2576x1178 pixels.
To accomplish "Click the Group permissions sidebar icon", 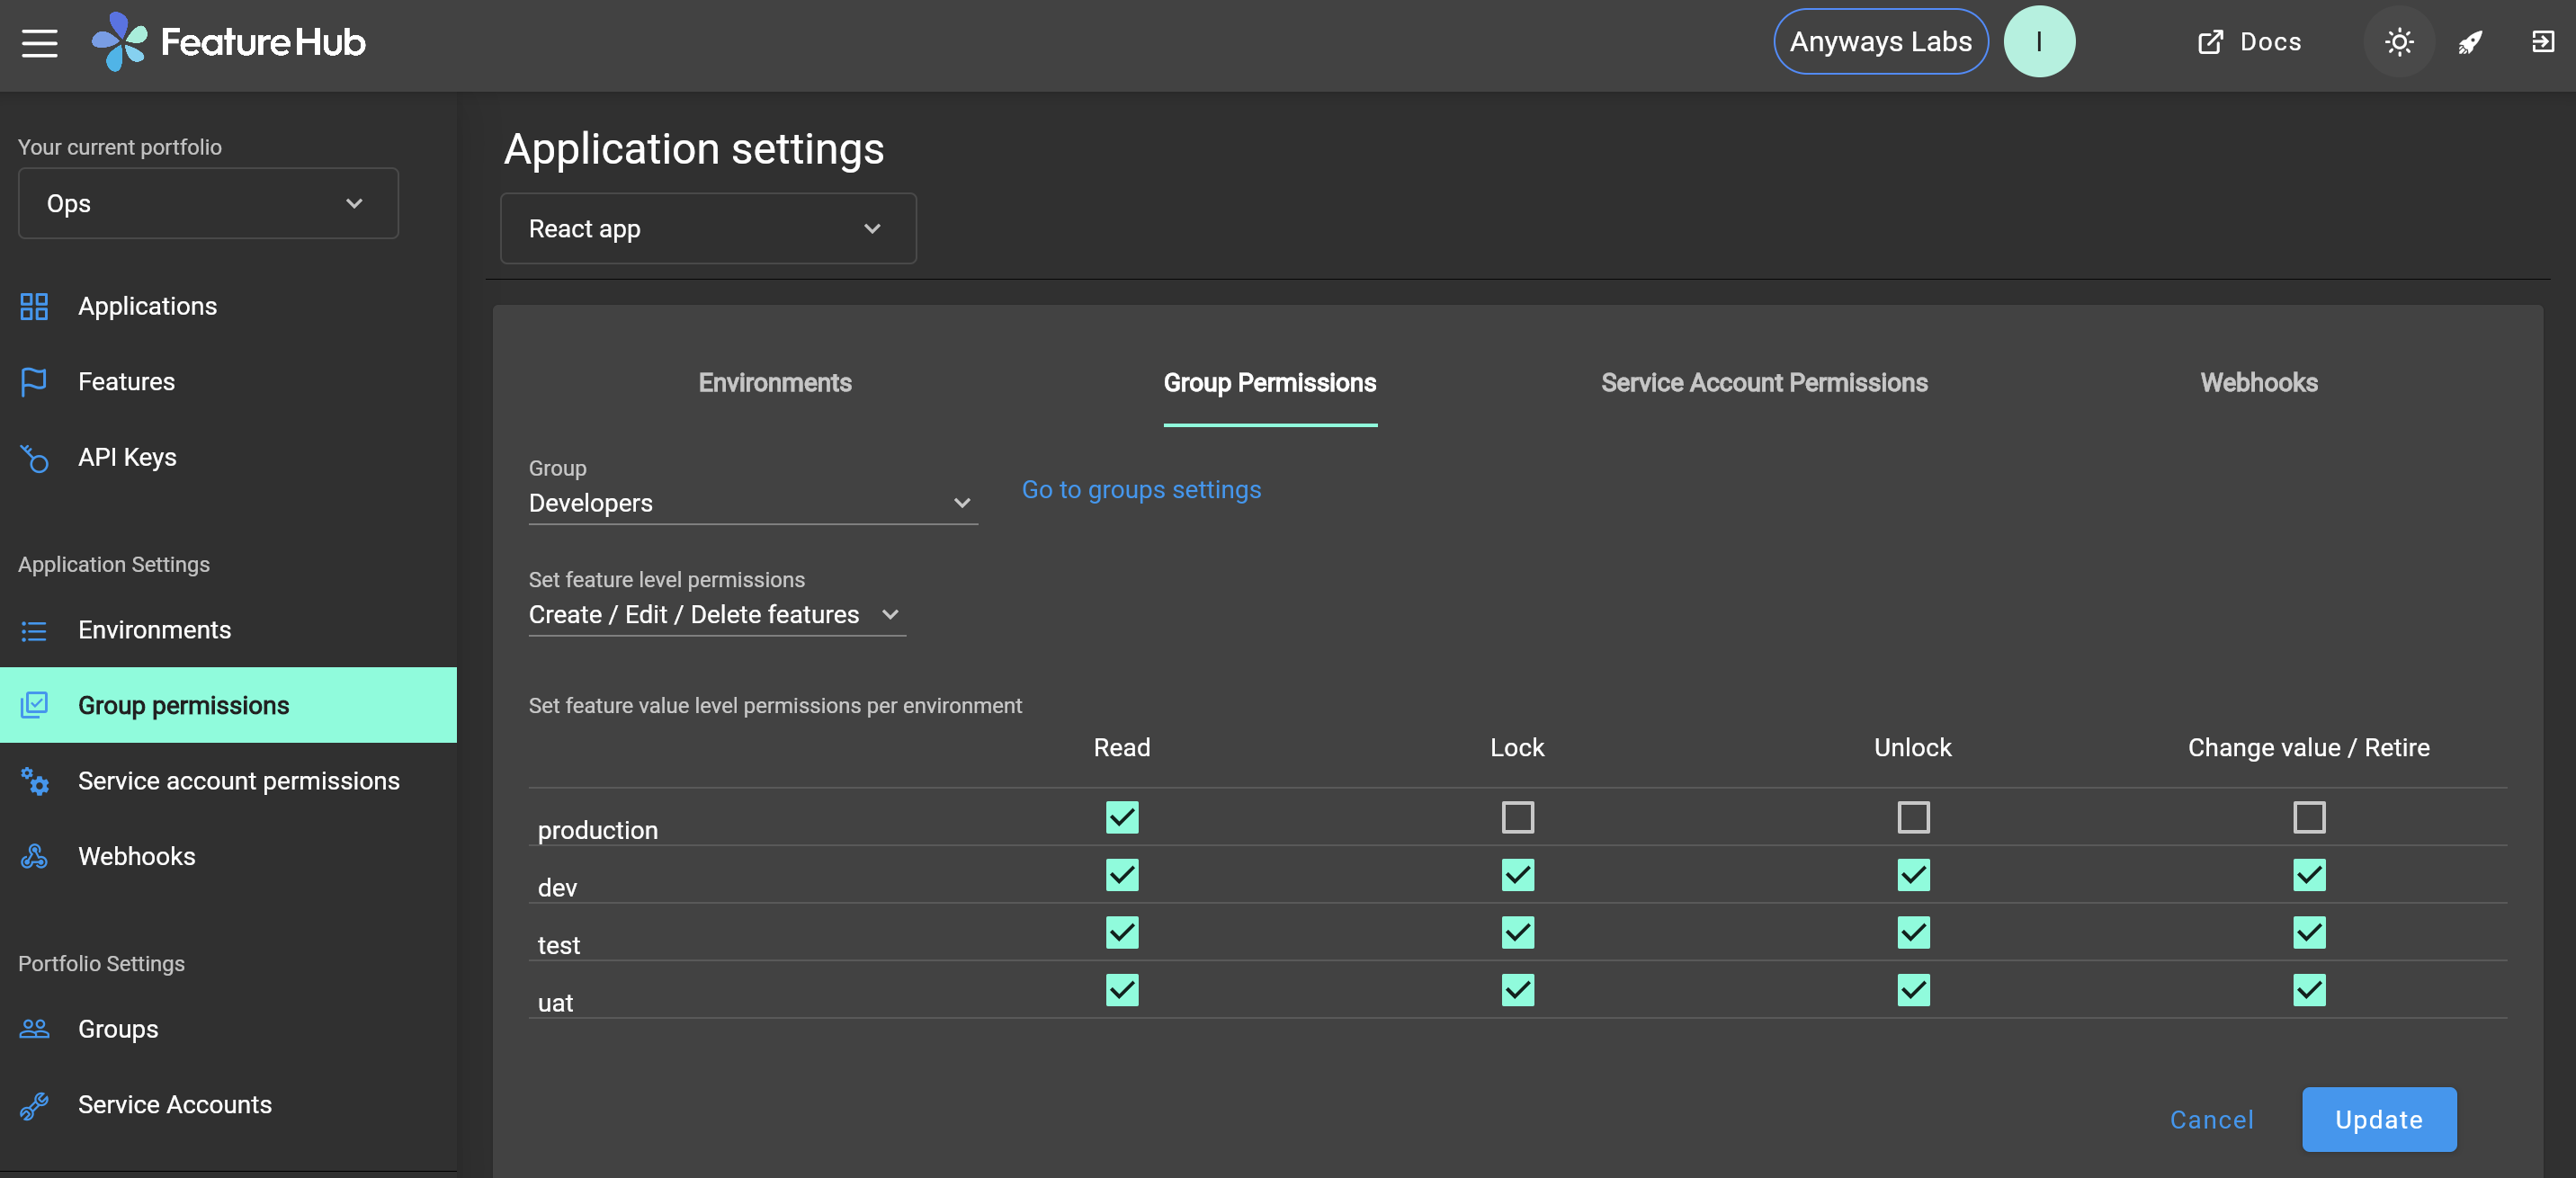I will point(34,705).
